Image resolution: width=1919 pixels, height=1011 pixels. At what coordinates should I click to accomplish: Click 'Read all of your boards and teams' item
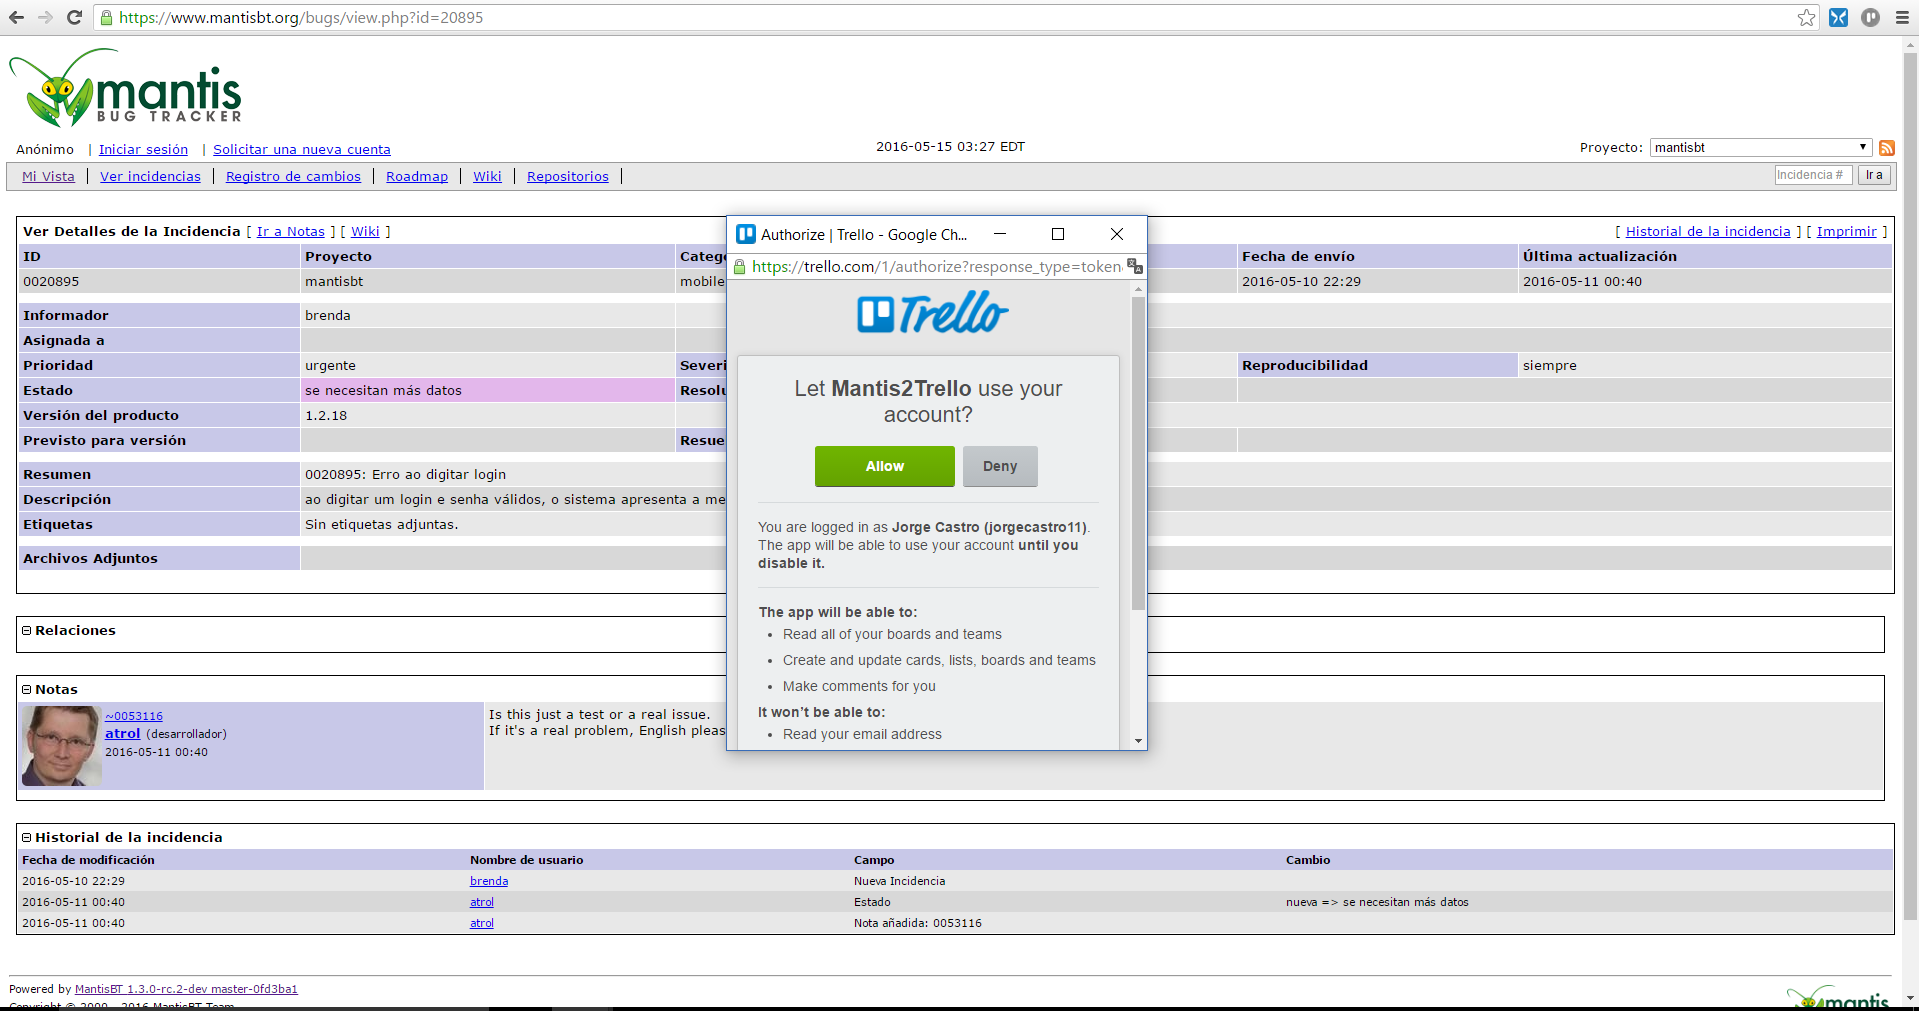[x=892, y=634]
